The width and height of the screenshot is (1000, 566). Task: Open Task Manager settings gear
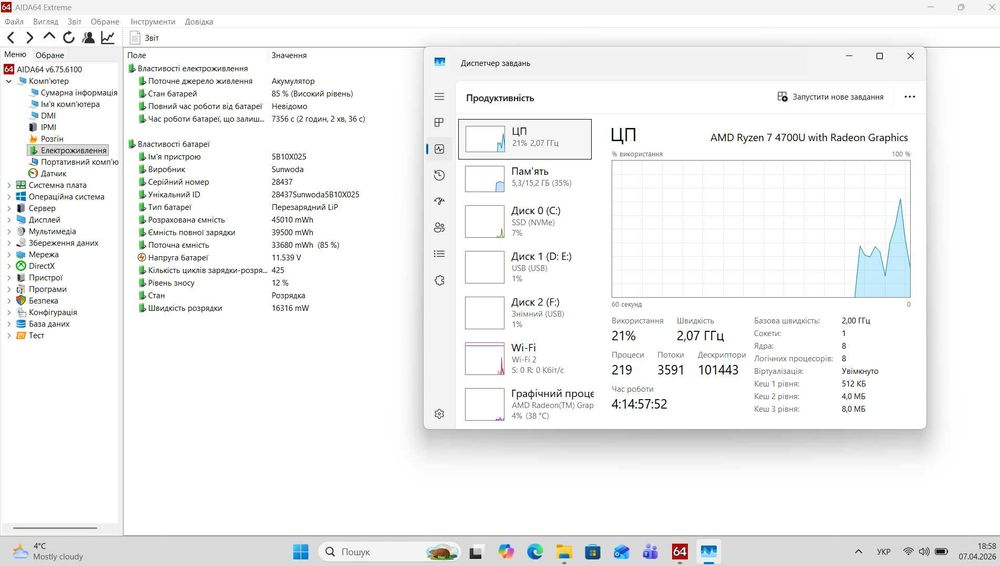(439, 414)
